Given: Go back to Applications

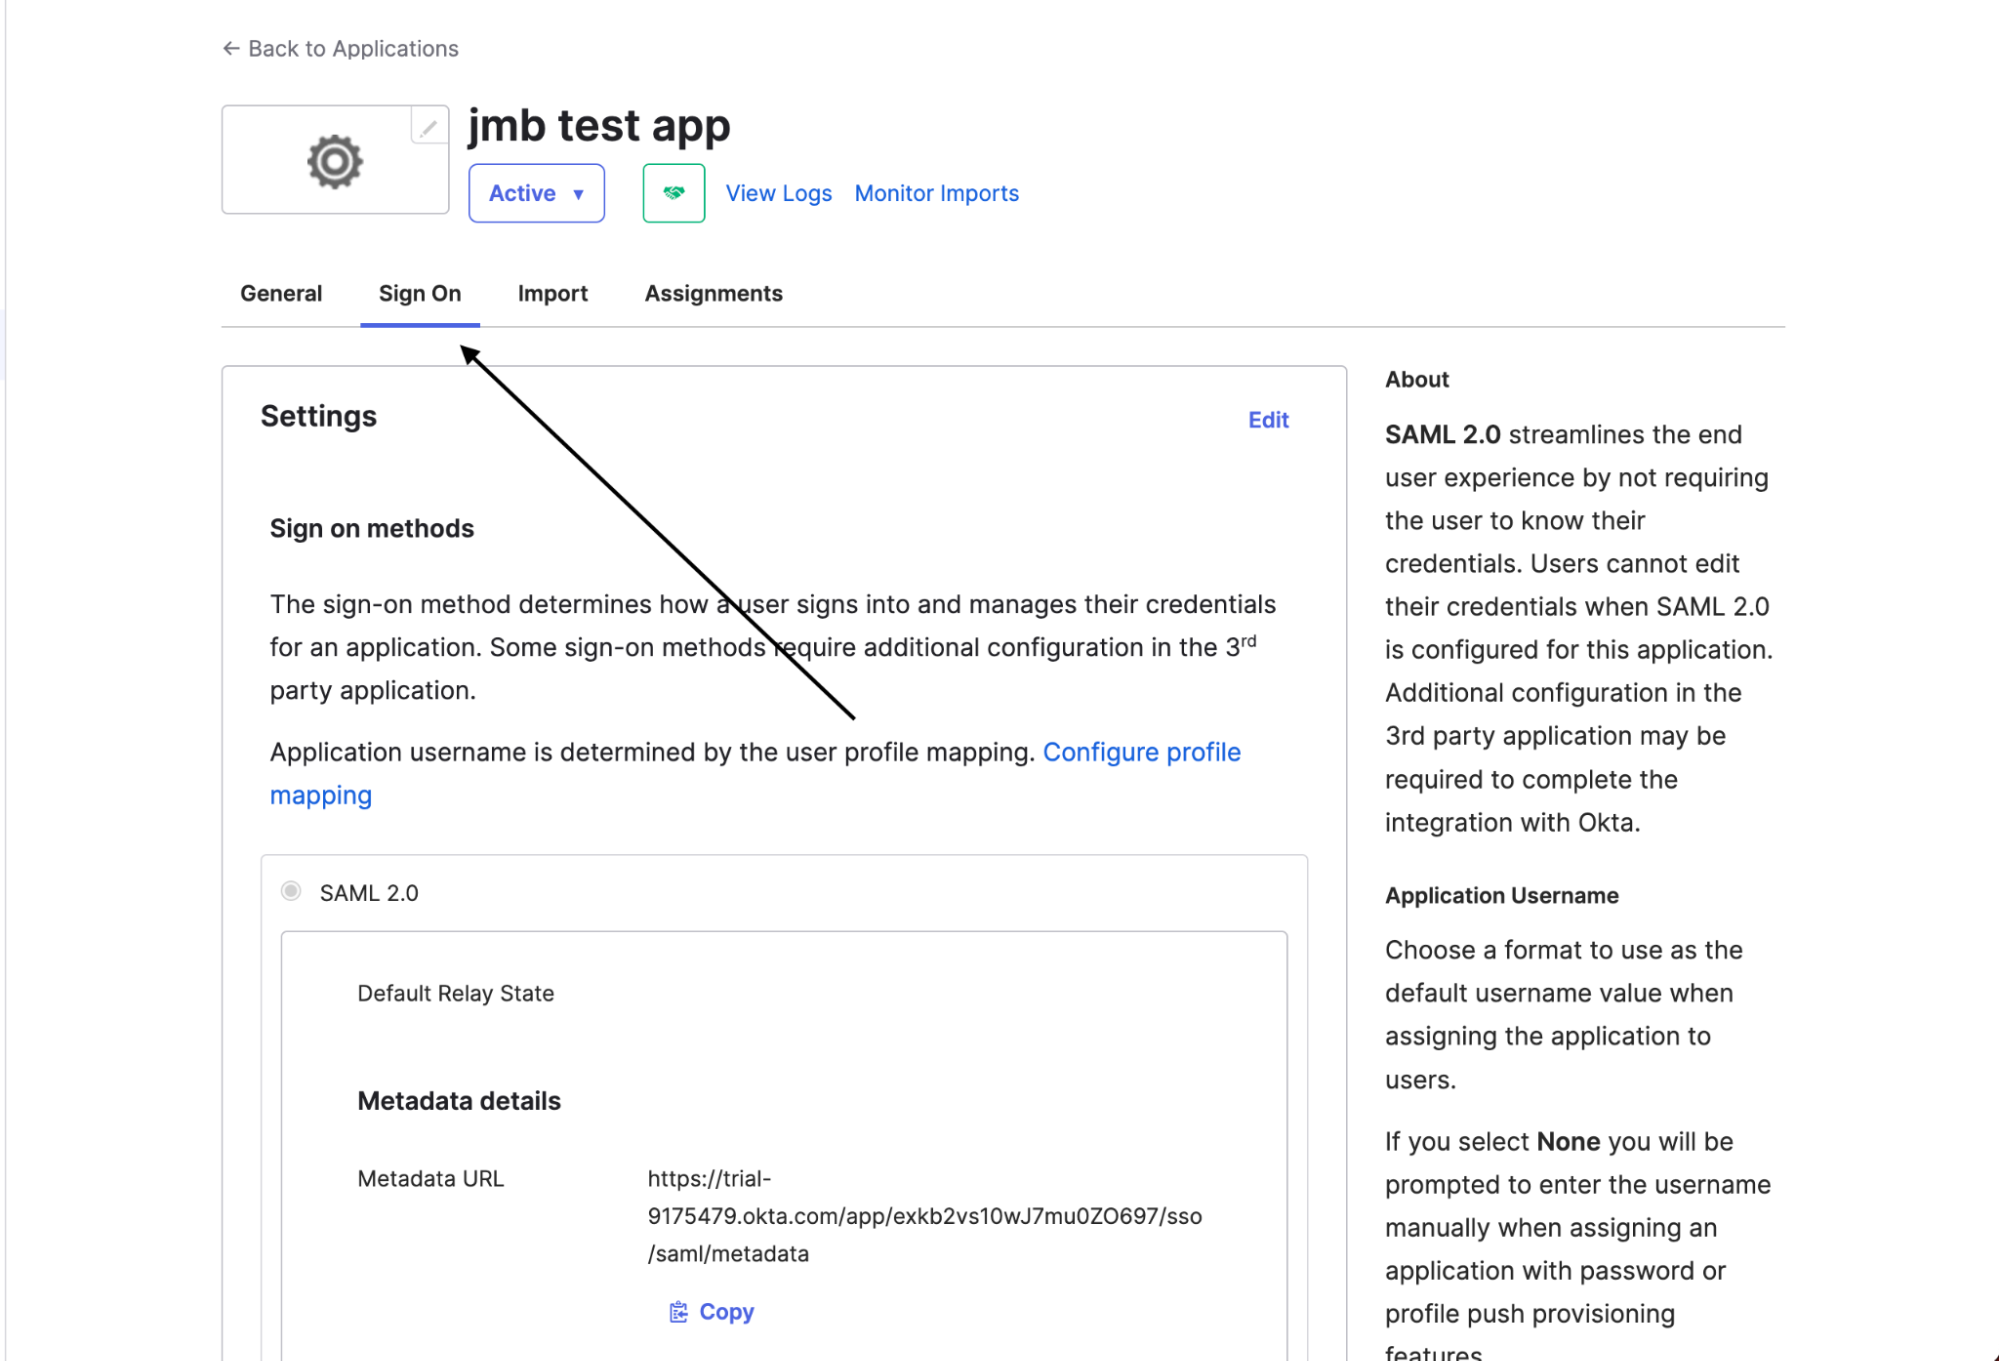Looking at the screenshot, I should coord(341,48).
